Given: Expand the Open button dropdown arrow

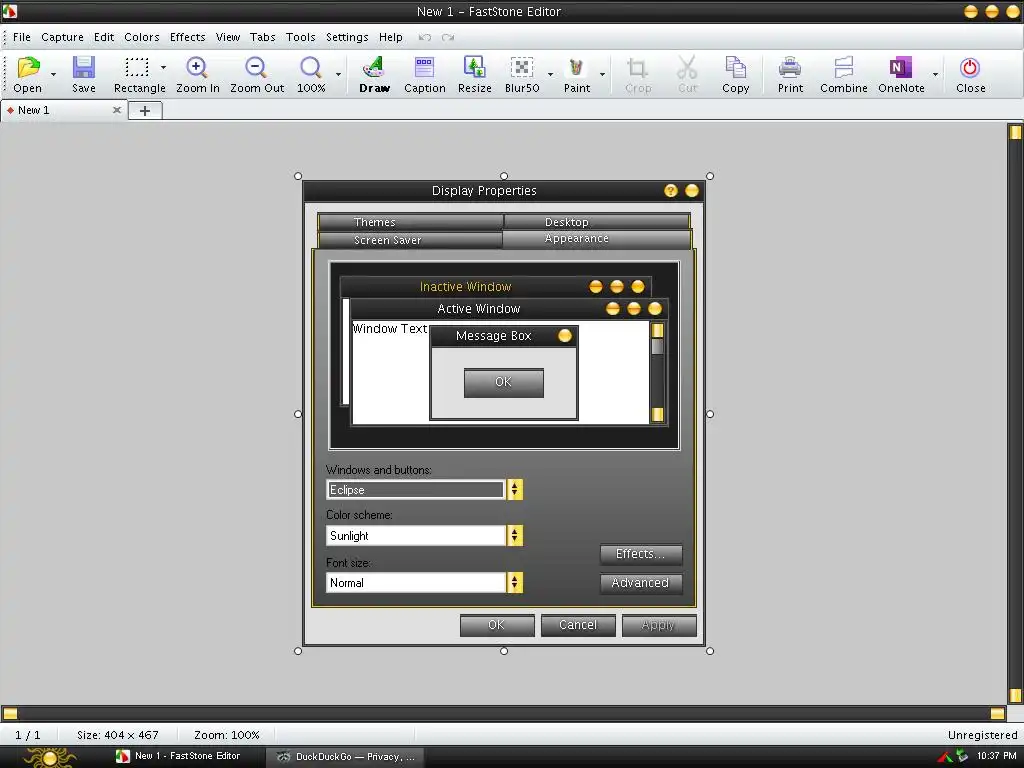Looking at the screenshot, I should tap(54, 74).
